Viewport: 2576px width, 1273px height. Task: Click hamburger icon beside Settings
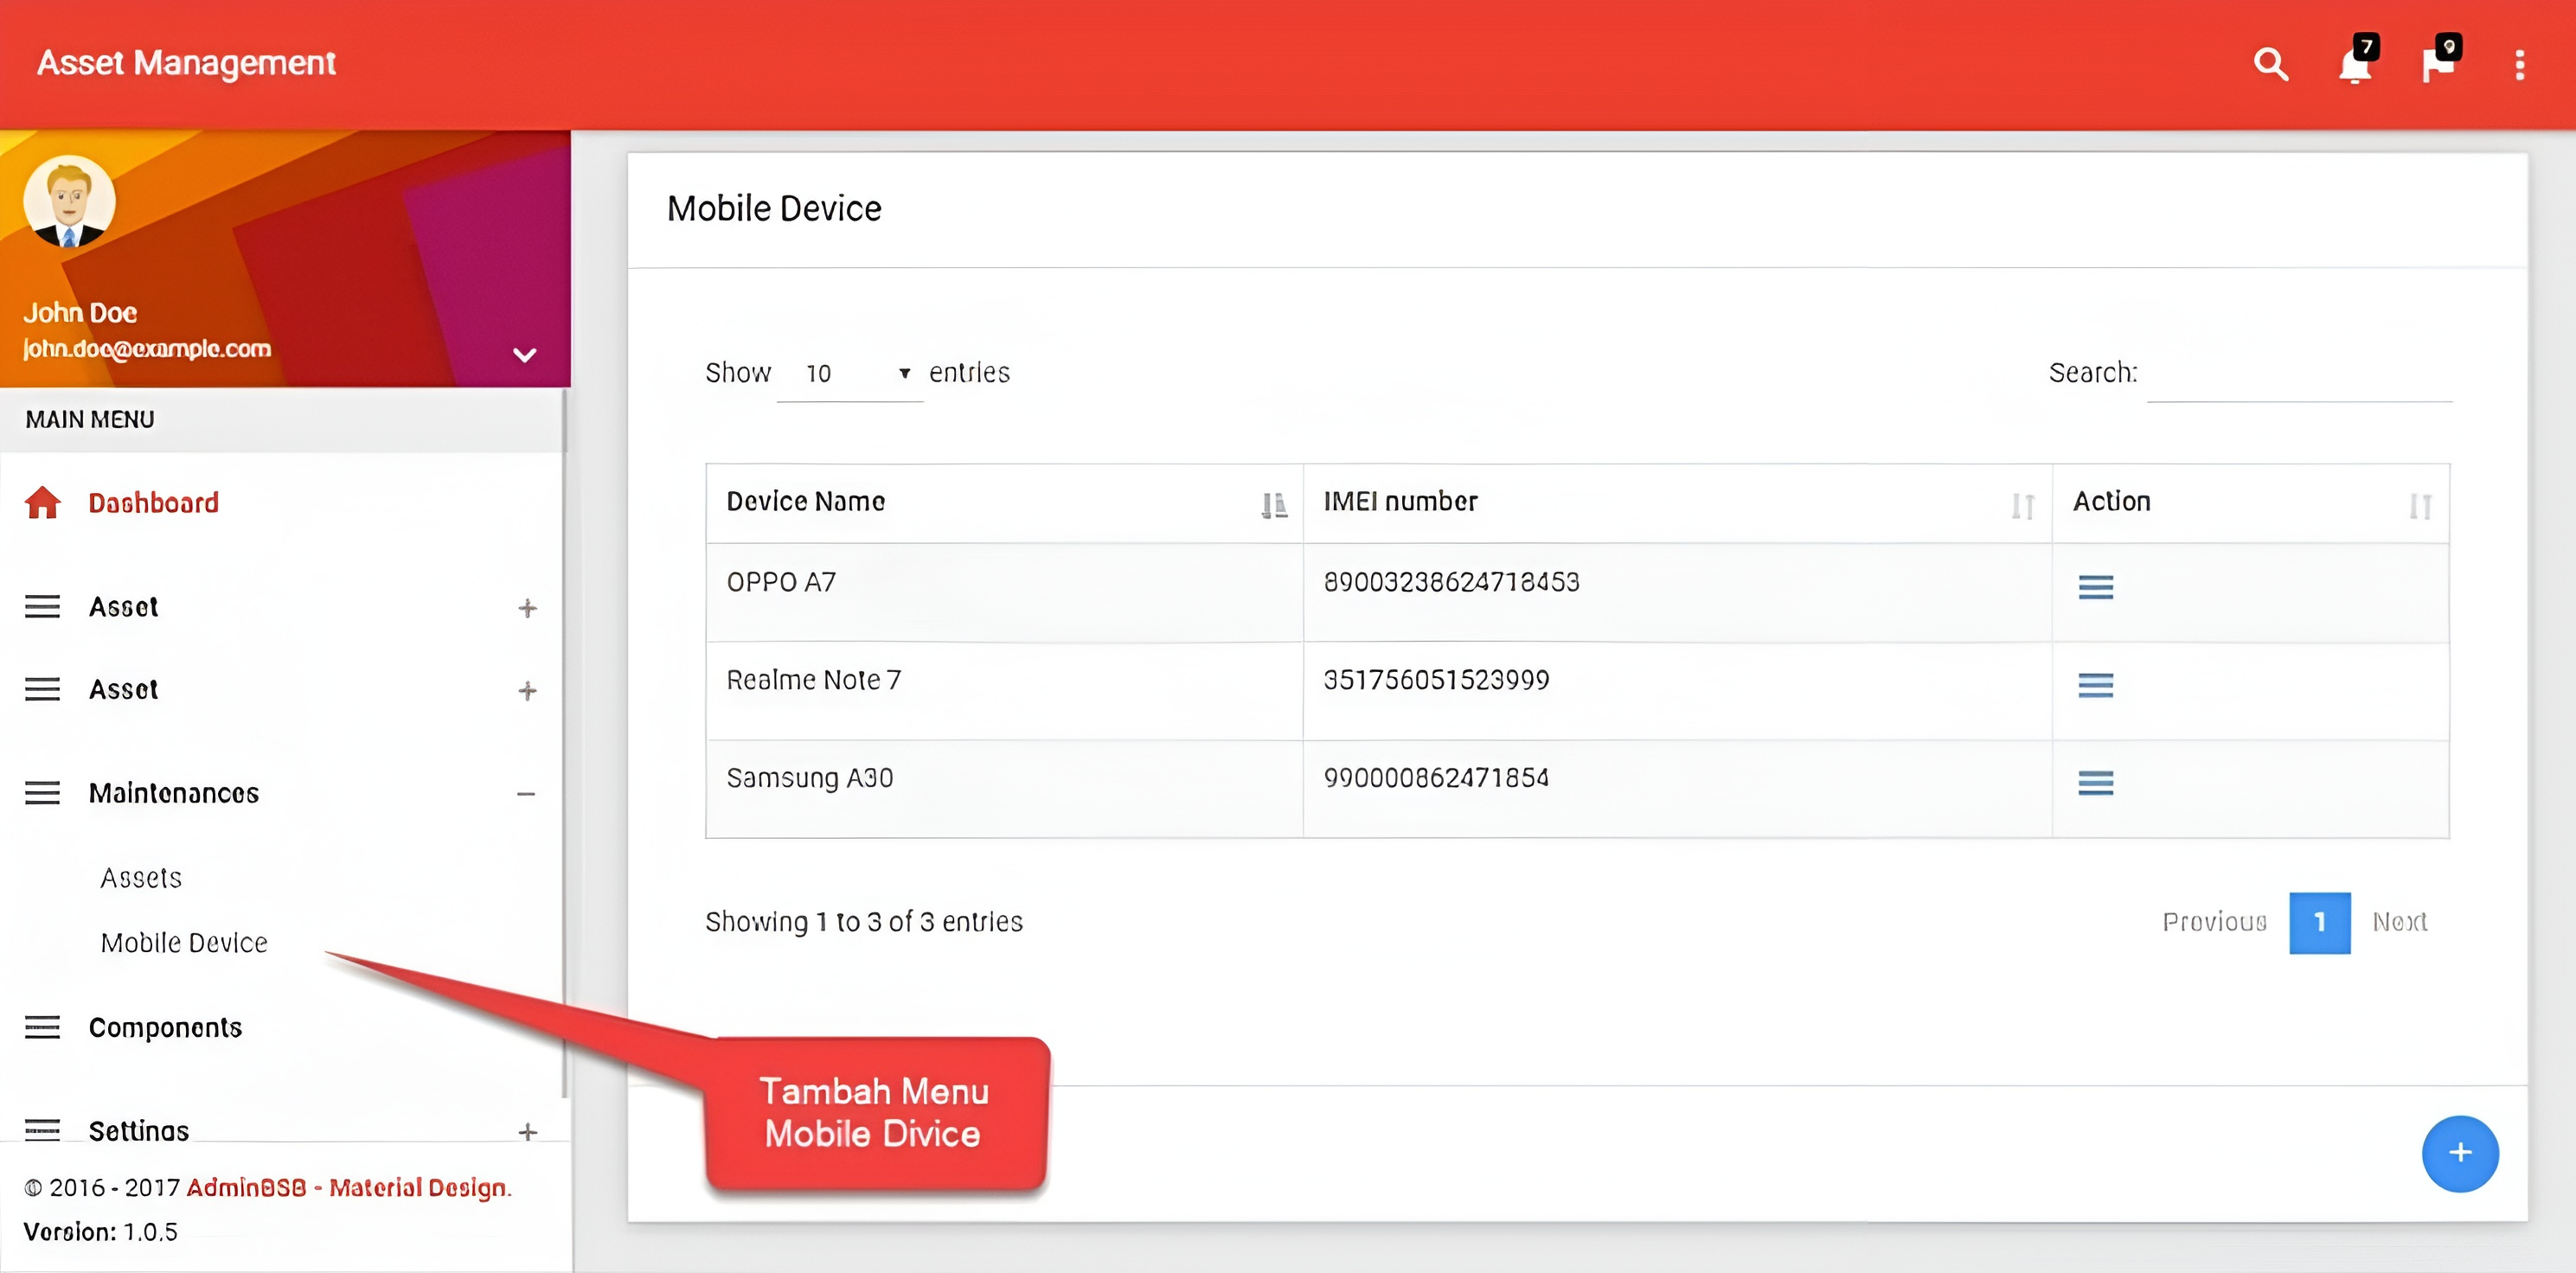pos(42,1130)
